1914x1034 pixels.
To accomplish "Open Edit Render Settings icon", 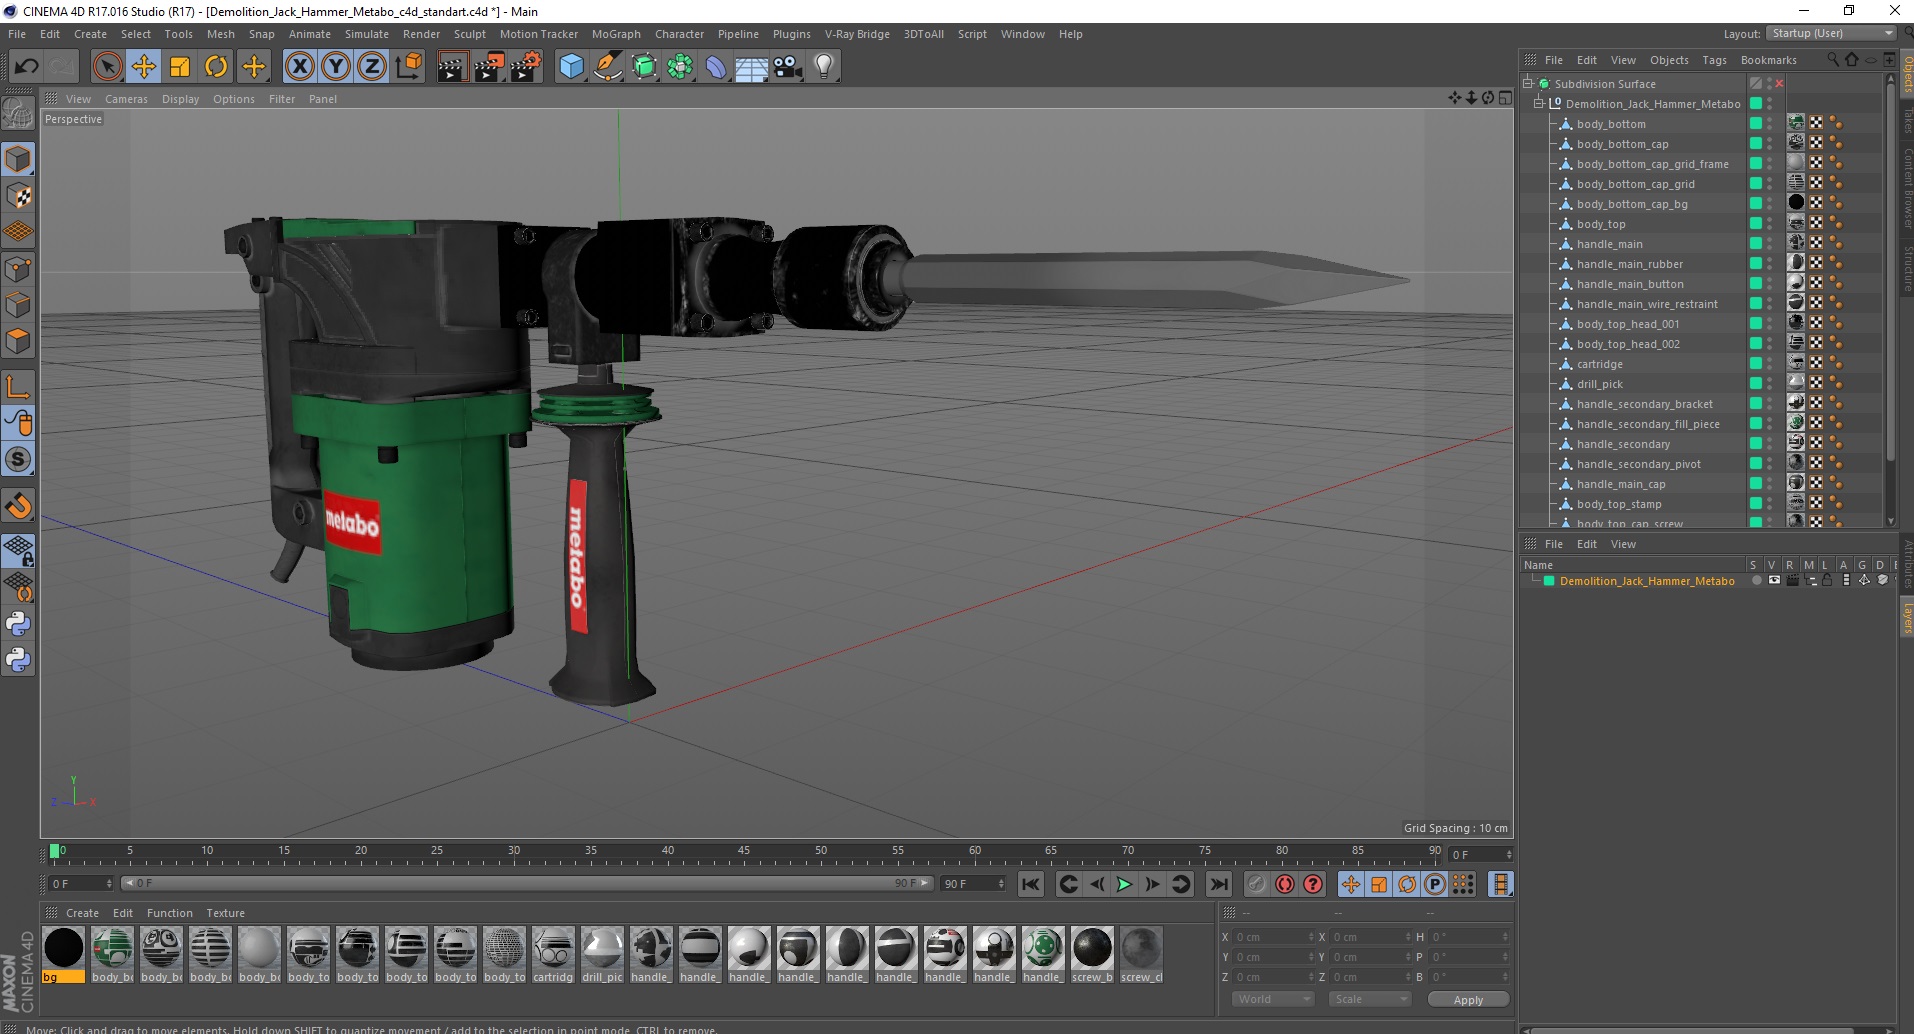I will pos(525,67).
